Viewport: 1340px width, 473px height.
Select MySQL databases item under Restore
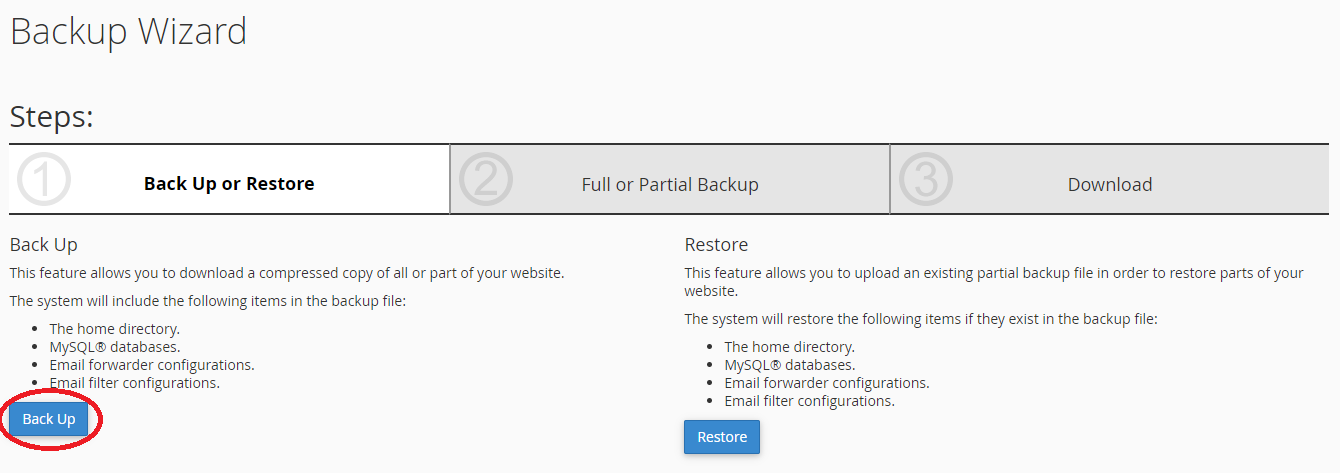click(x=789, y=365)
